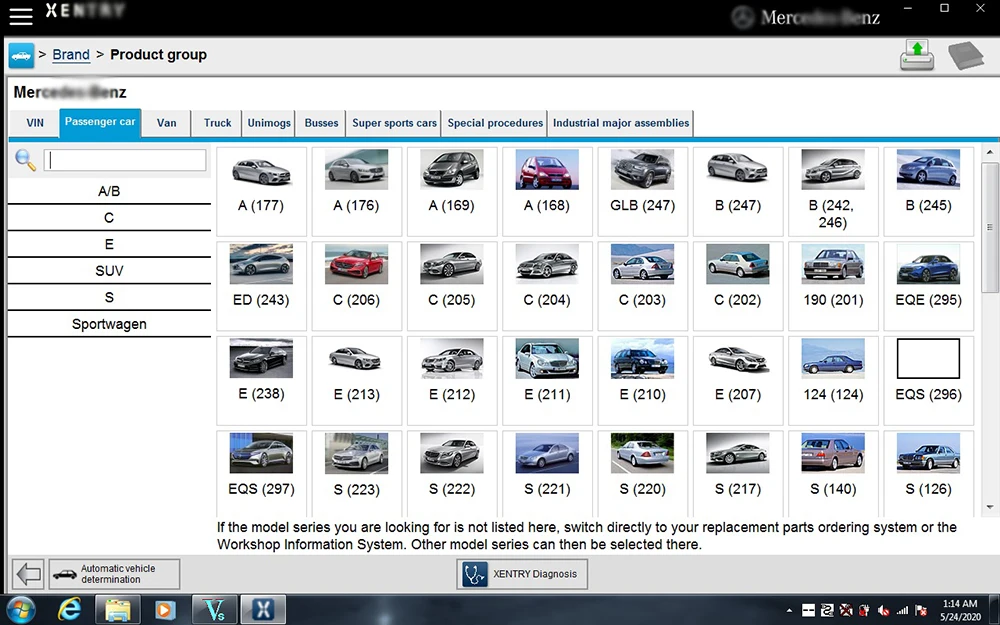1000x625 pixels.
Task: Select the S (223) model series
Action: (x=357, y=473)
